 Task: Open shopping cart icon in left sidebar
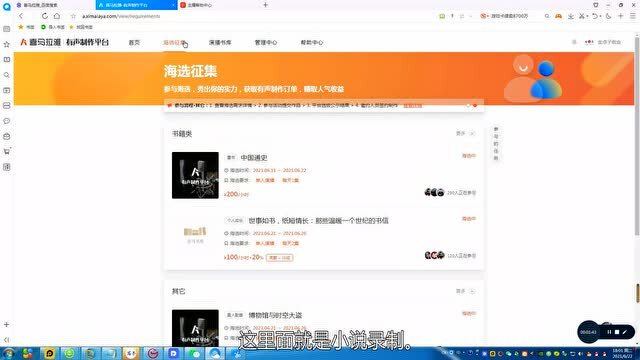point(7,151)
